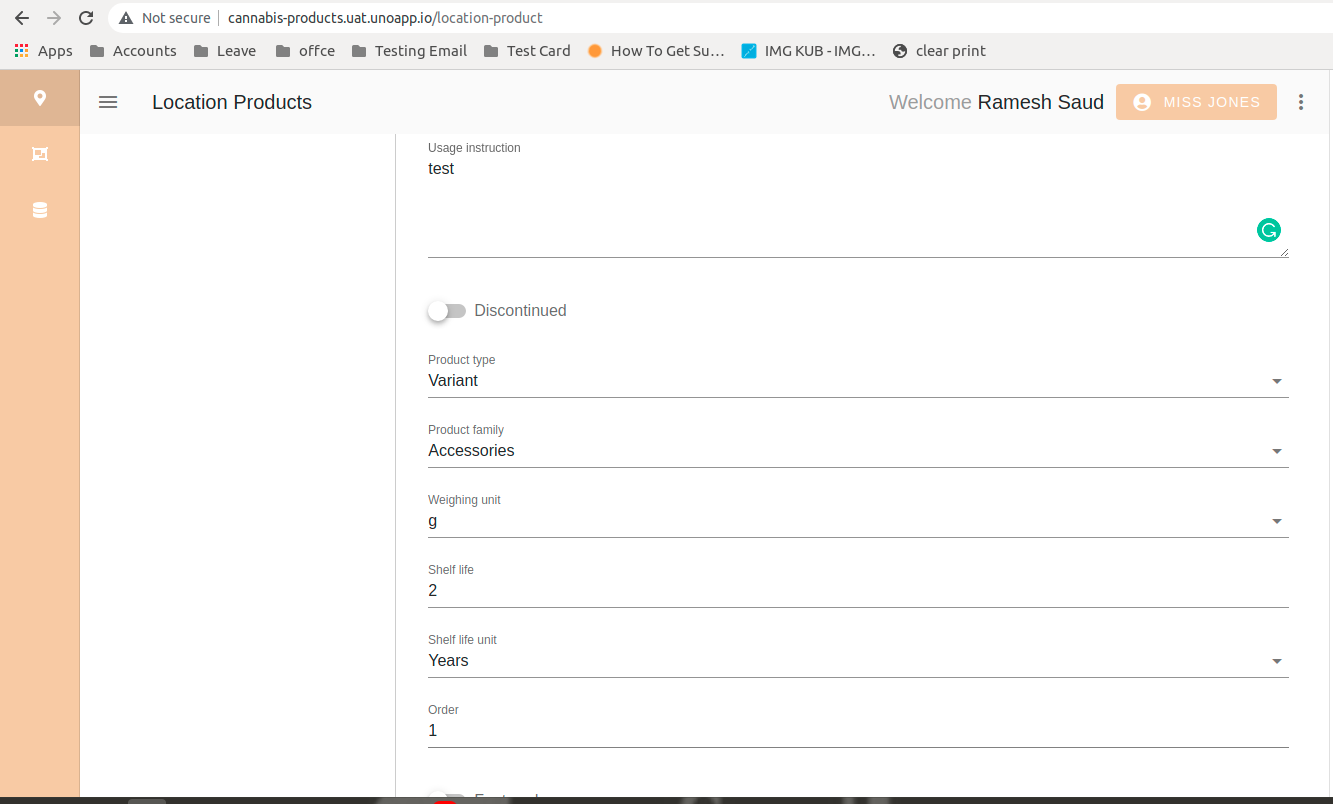Screen dimensions: 1333x804
Task: Open the location pin sidebar icon
Action: [x=40, y=98]
